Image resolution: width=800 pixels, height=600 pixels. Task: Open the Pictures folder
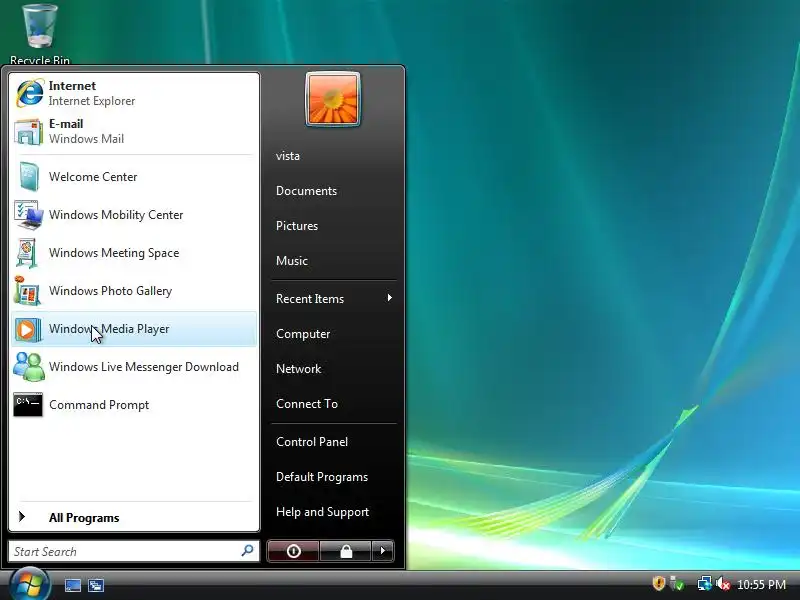tap(297, 226)
